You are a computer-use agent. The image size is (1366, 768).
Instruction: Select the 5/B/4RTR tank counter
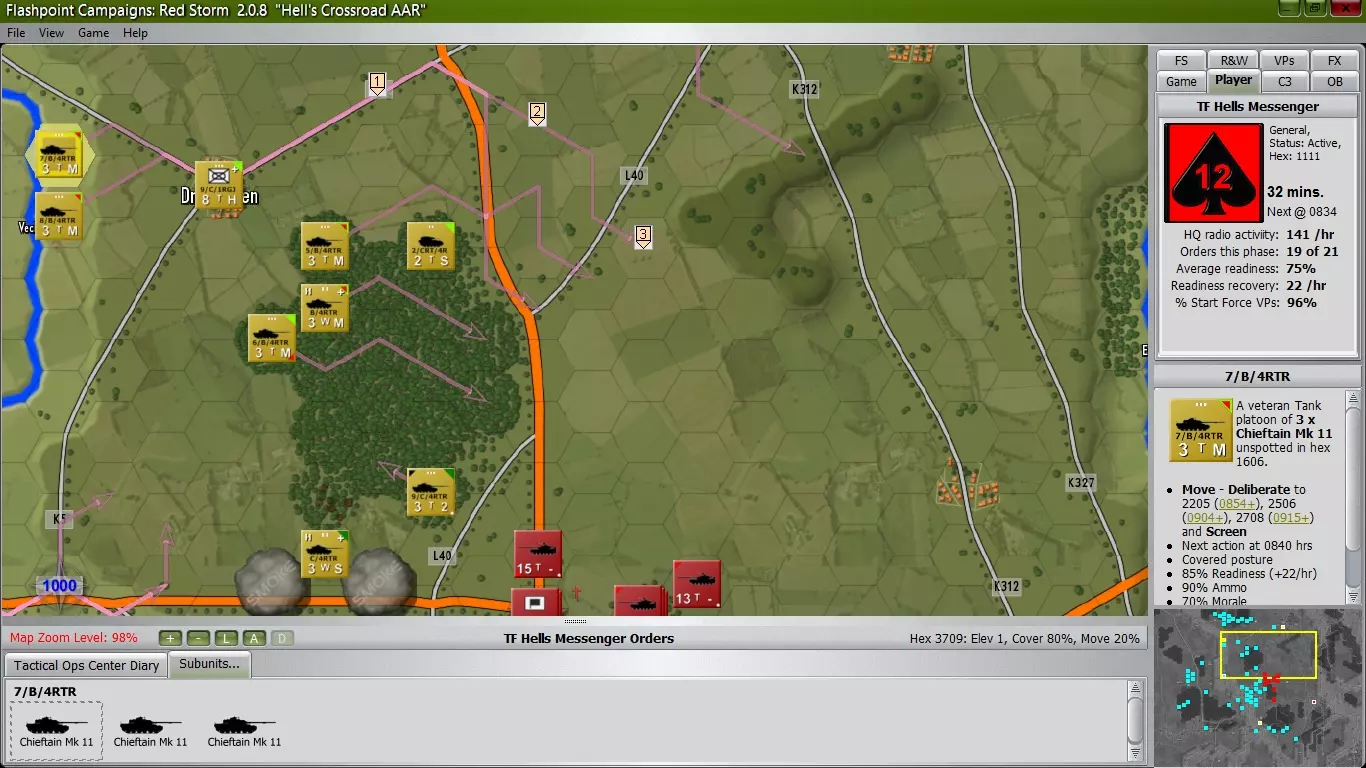pos(325,246)
